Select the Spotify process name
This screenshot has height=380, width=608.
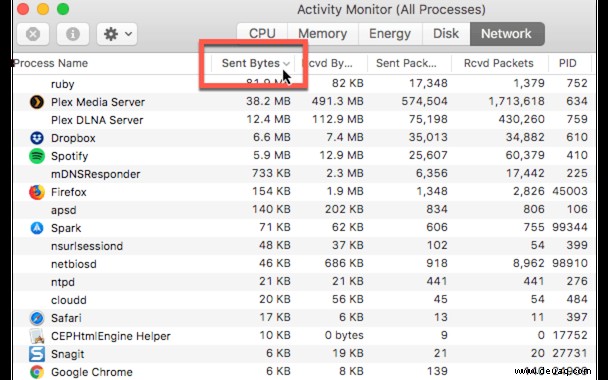(69, 156)
